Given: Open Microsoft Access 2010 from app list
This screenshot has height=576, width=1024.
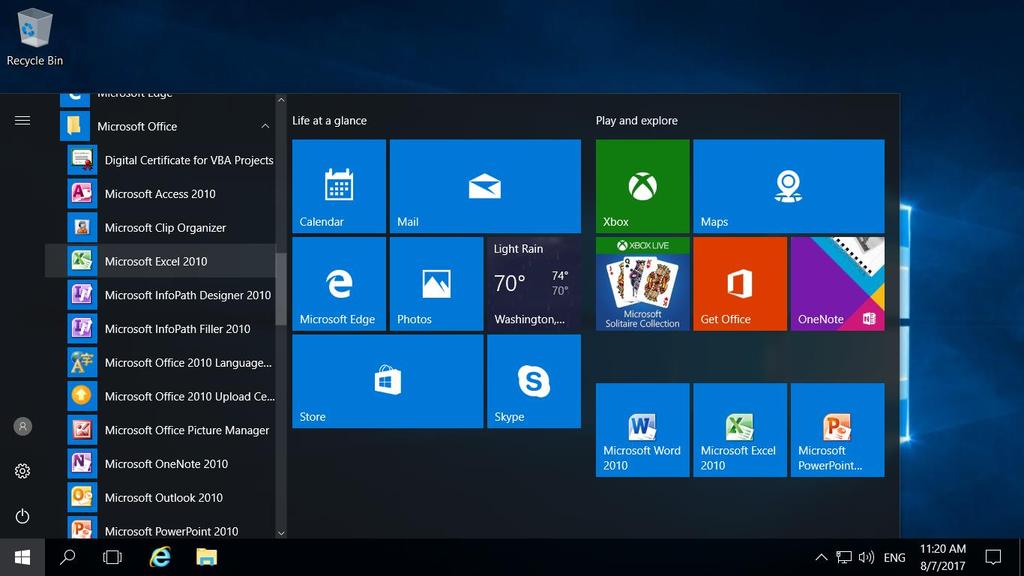Looking at the screenshot, I should 160,193.
